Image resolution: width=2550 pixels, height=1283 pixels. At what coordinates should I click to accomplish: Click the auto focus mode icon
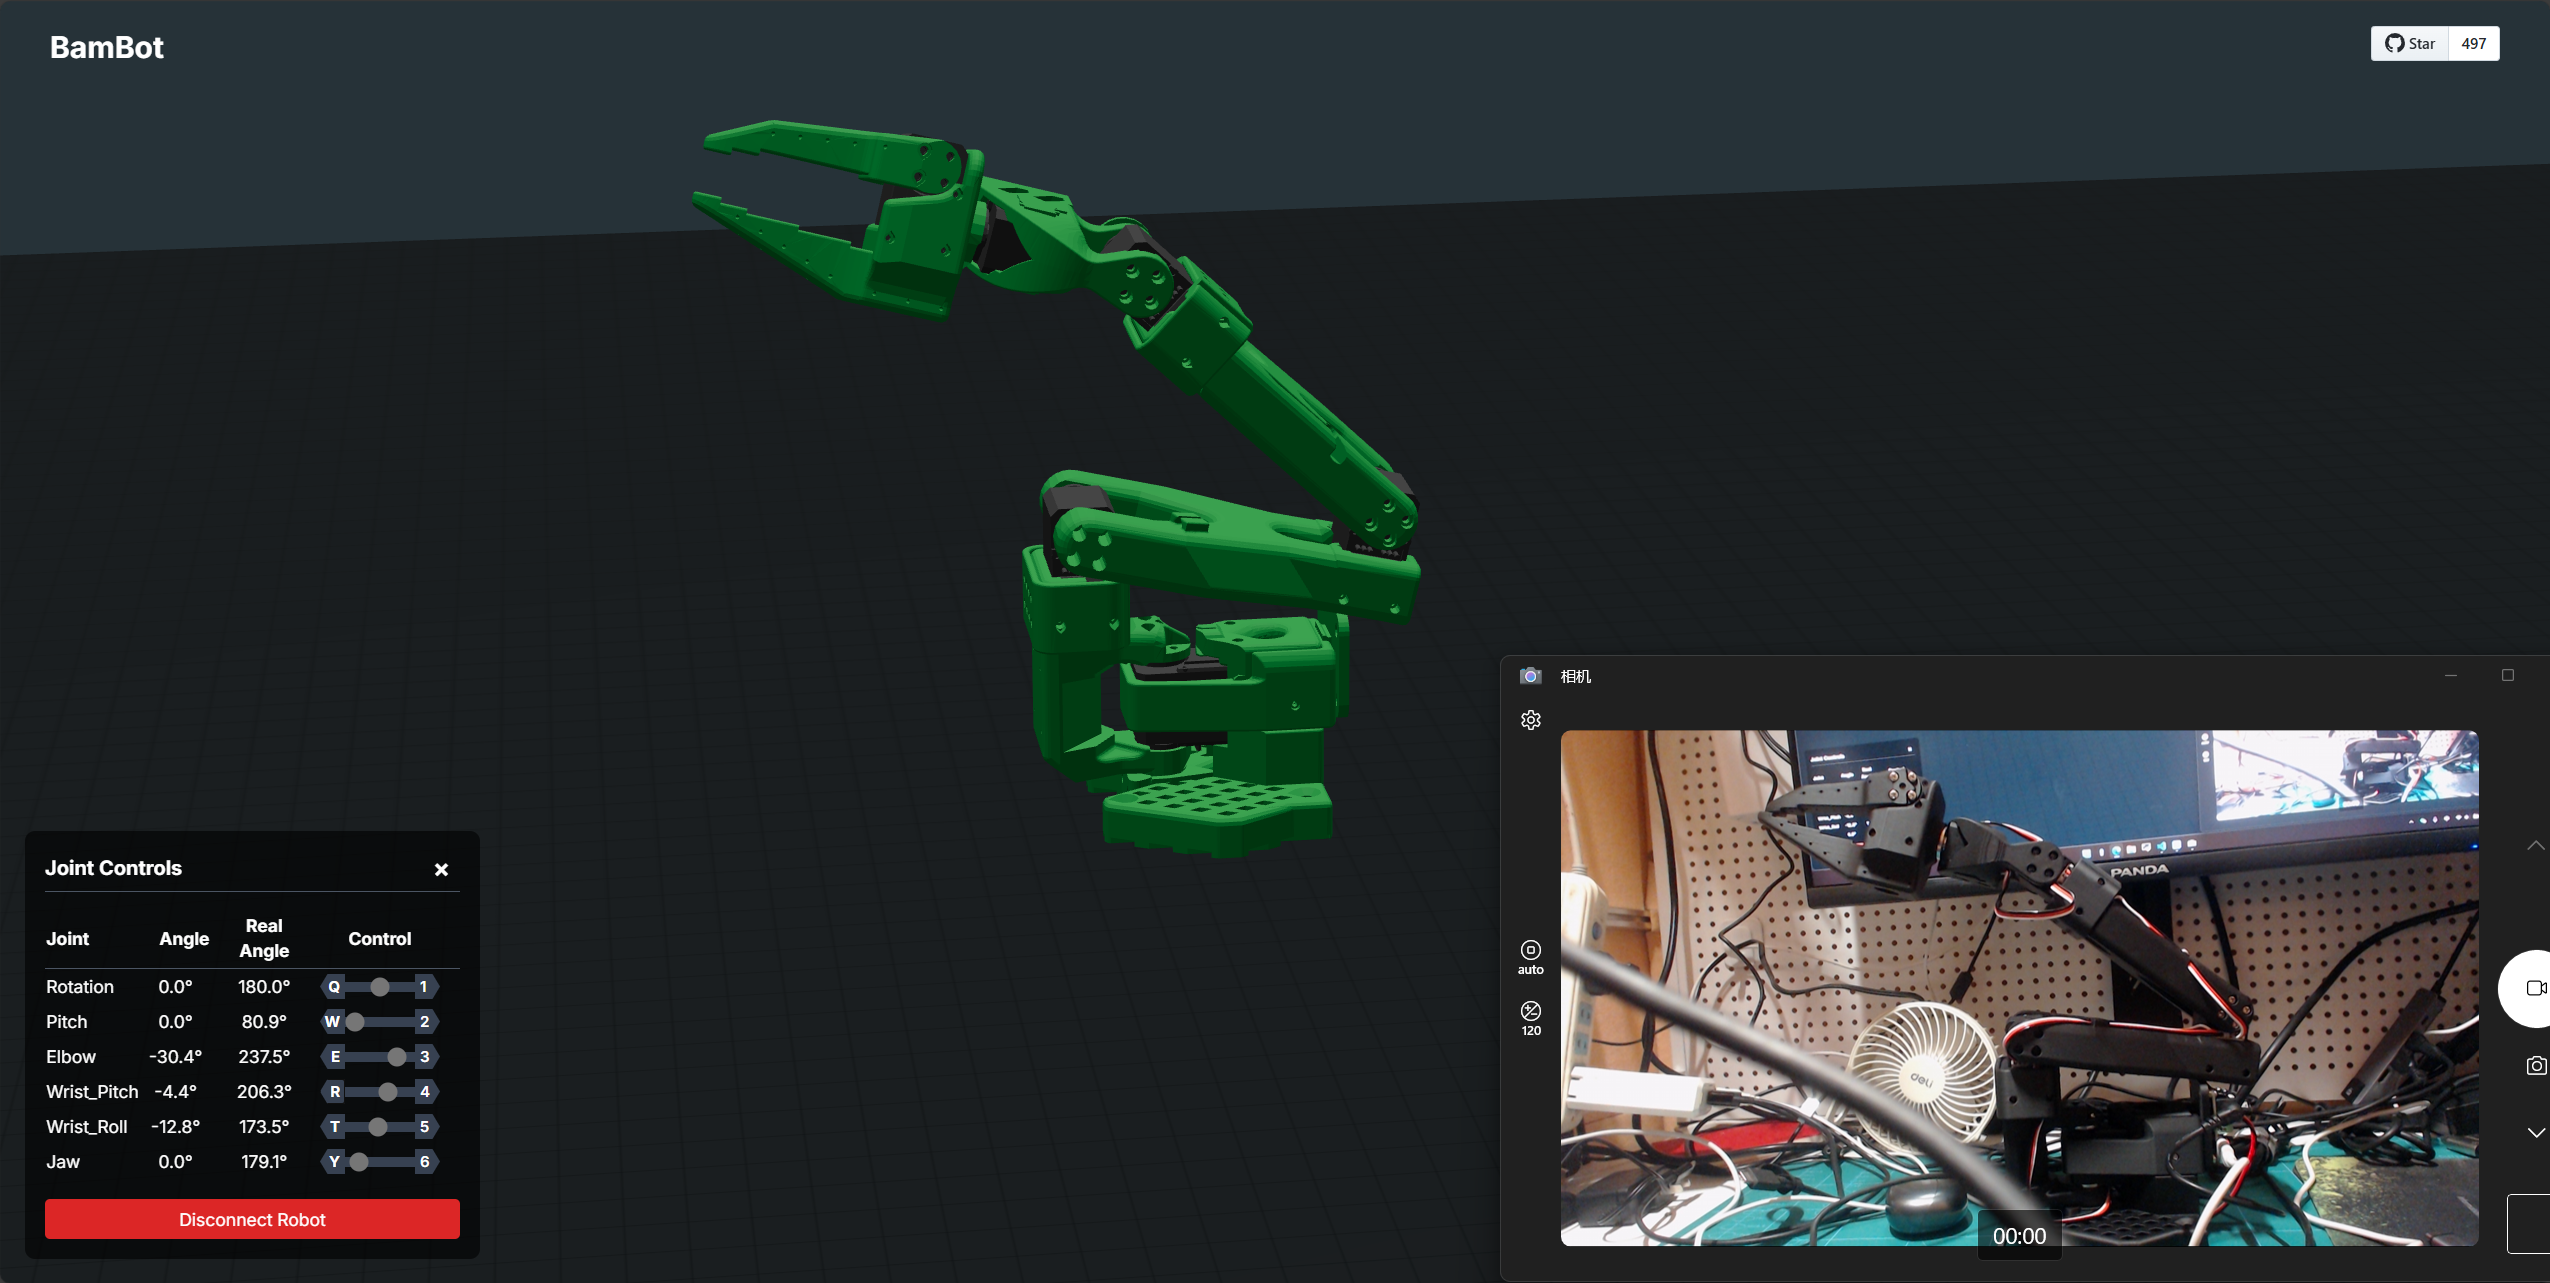(x=1530, y=951)
